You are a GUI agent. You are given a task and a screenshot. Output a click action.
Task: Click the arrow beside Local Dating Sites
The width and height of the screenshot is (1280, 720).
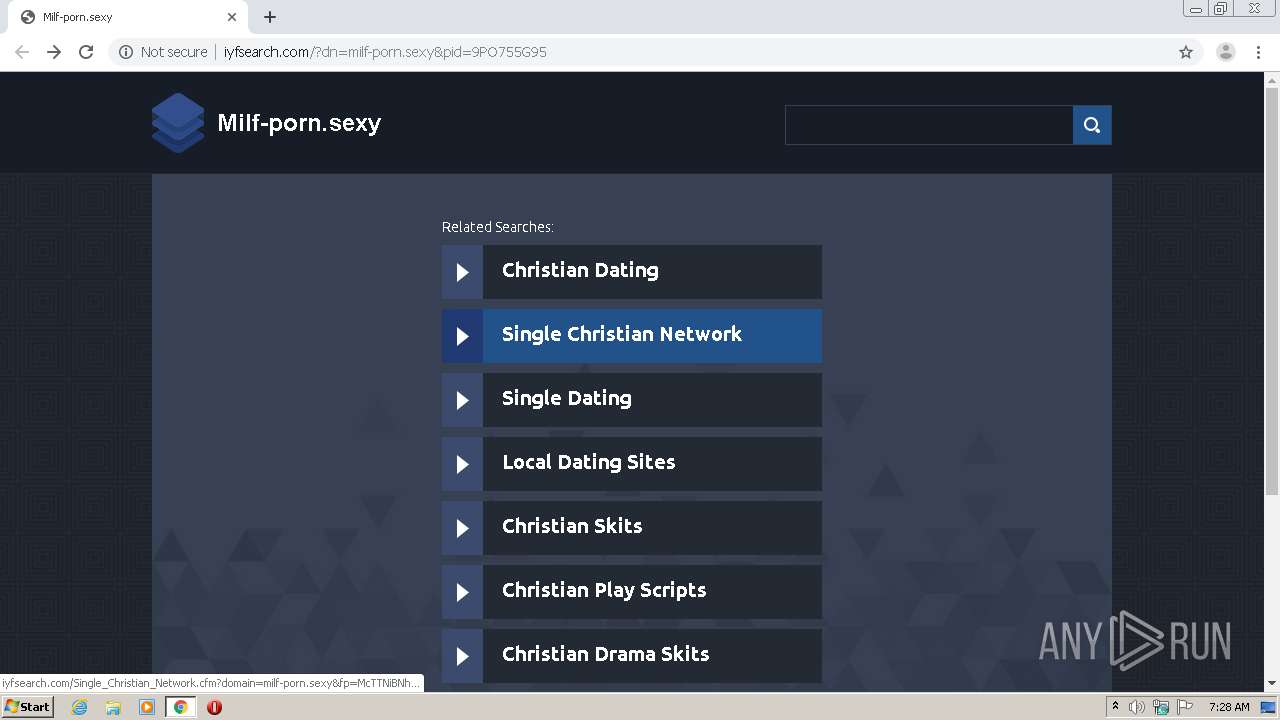pos(462,464)
